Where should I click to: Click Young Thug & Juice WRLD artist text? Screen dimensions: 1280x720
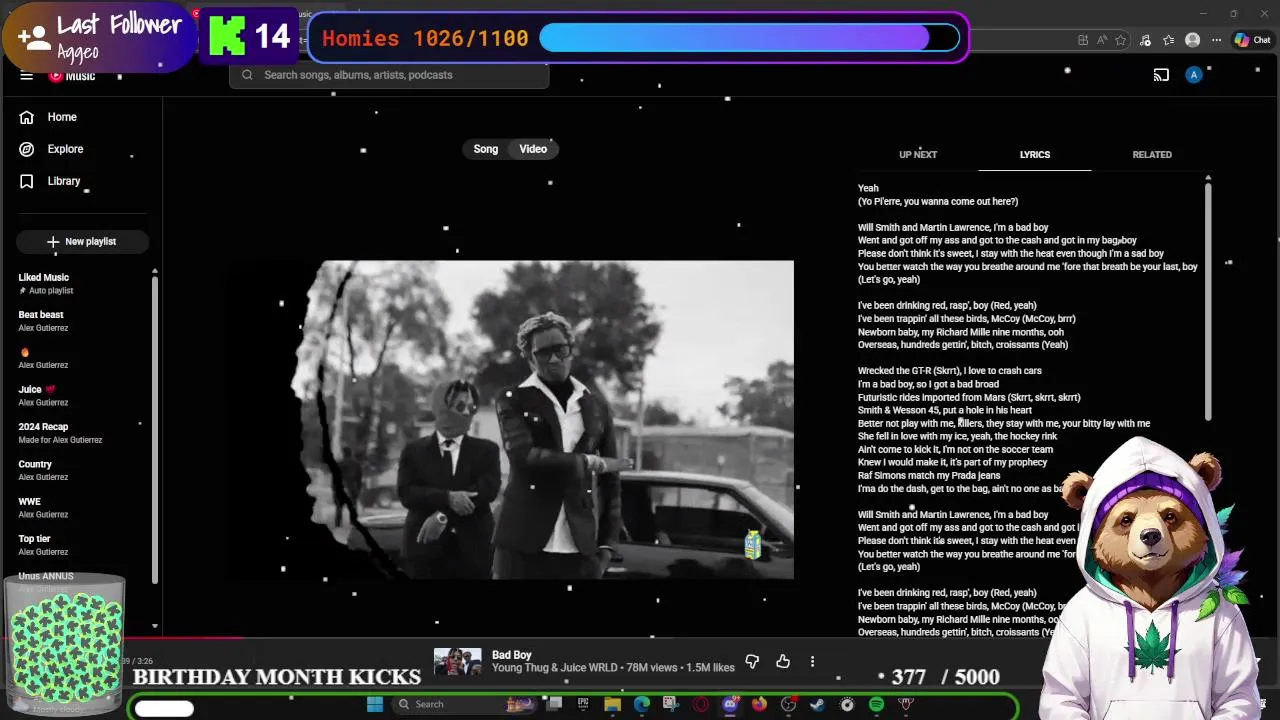(555, 667)
